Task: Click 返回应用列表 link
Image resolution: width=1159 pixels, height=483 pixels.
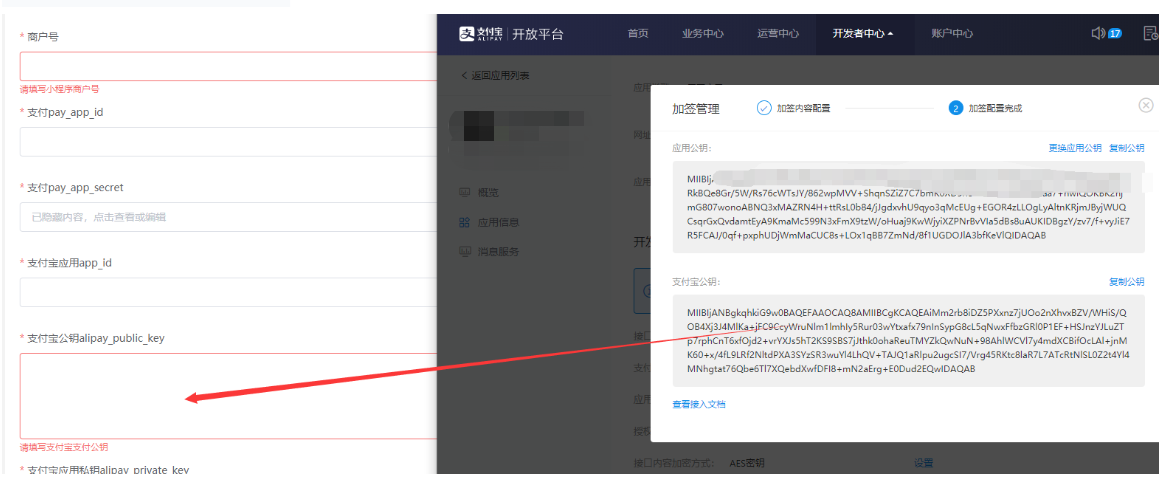Action: point(500,75)
